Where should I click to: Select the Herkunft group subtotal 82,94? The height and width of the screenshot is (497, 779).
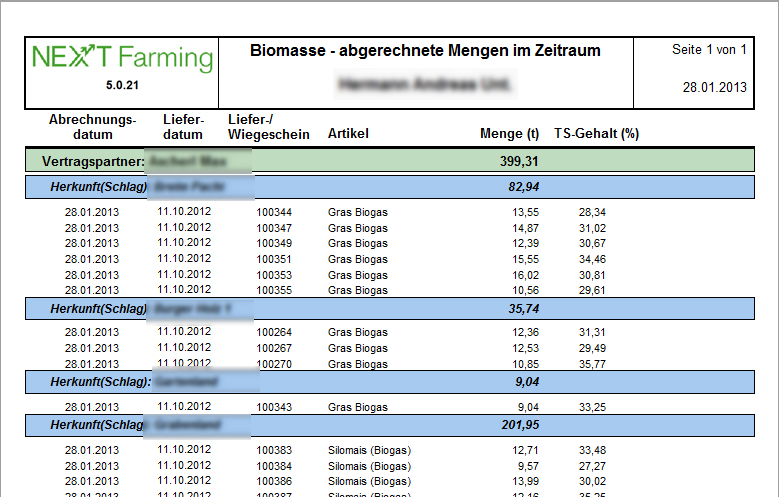[x=523, y=187]
